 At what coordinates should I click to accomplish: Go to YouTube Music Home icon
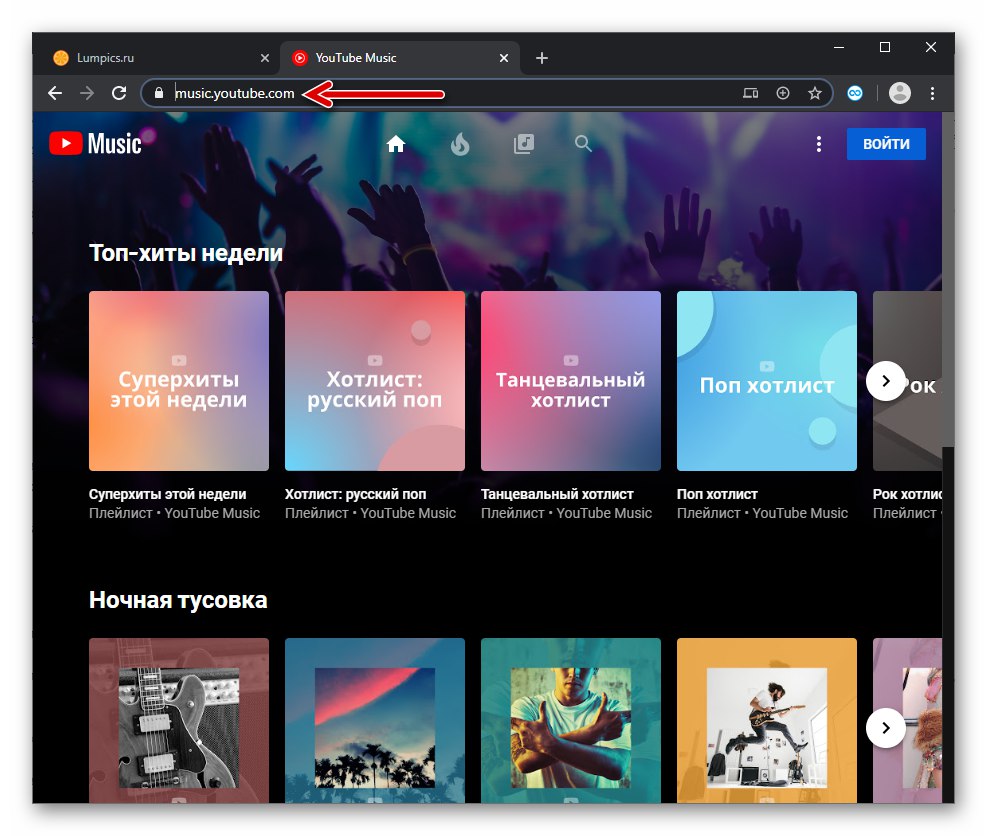[395, 144]
